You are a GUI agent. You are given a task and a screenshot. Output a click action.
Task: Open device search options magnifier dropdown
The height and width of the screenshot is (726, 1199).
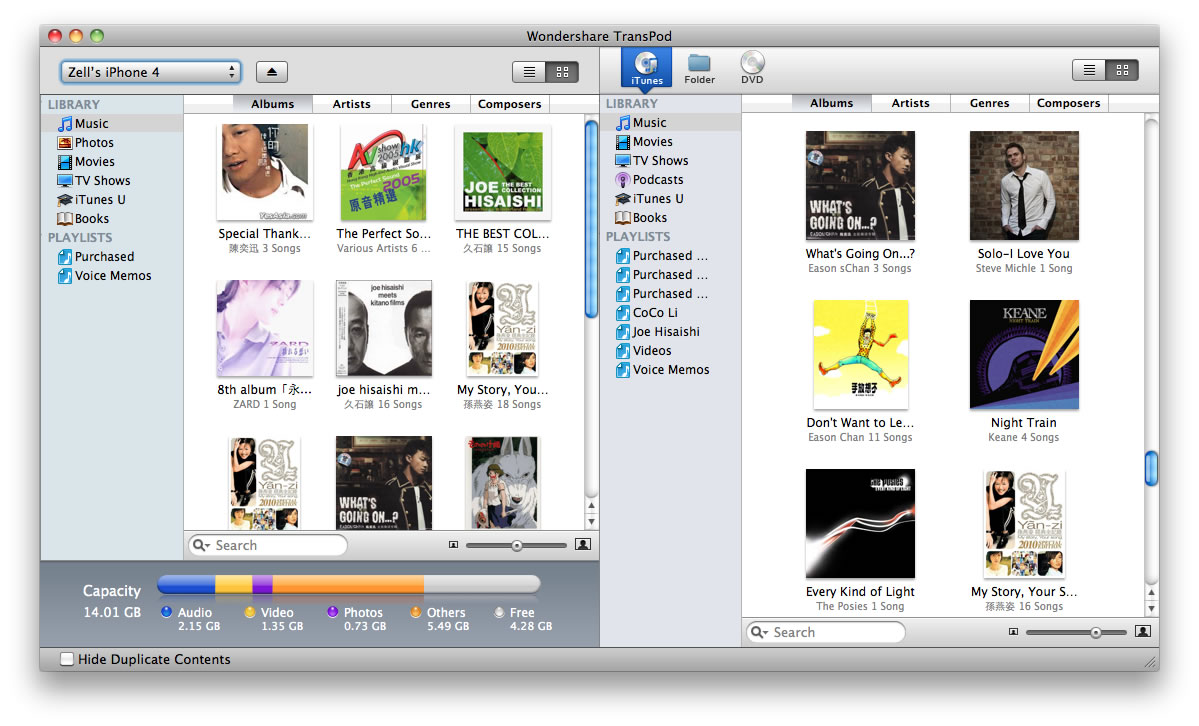point(202,545)
